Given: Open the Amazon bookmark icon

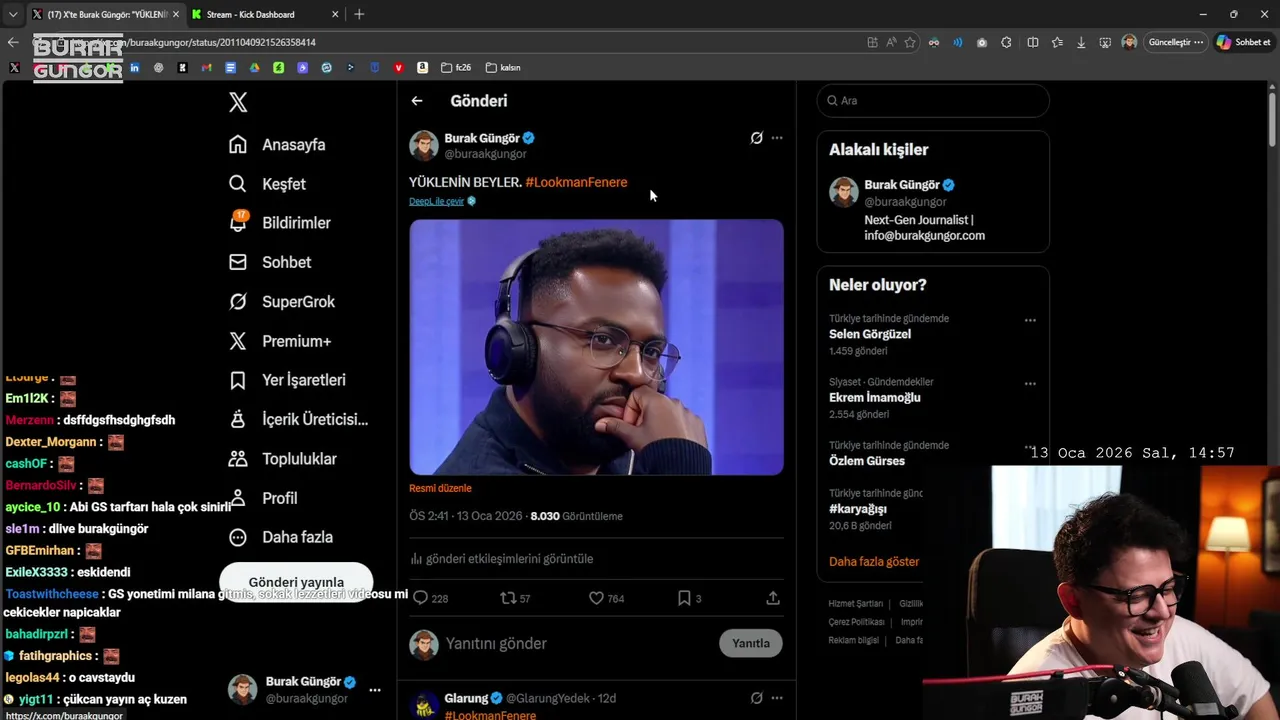Looking at the screenshot, I should (422, 67).
